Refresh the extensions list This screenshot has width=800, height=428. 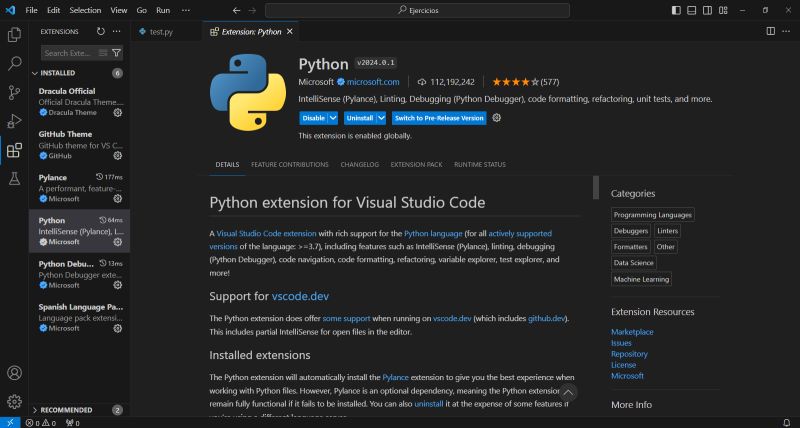[101, 32]
